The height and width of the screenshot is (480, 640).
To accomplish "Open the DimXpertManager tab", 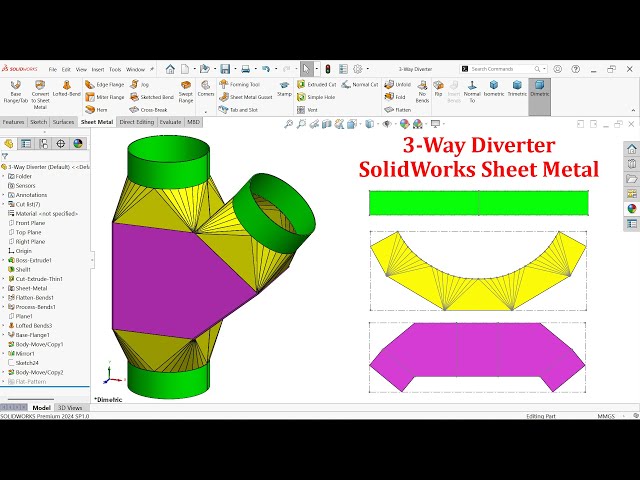I will [60, 144].
